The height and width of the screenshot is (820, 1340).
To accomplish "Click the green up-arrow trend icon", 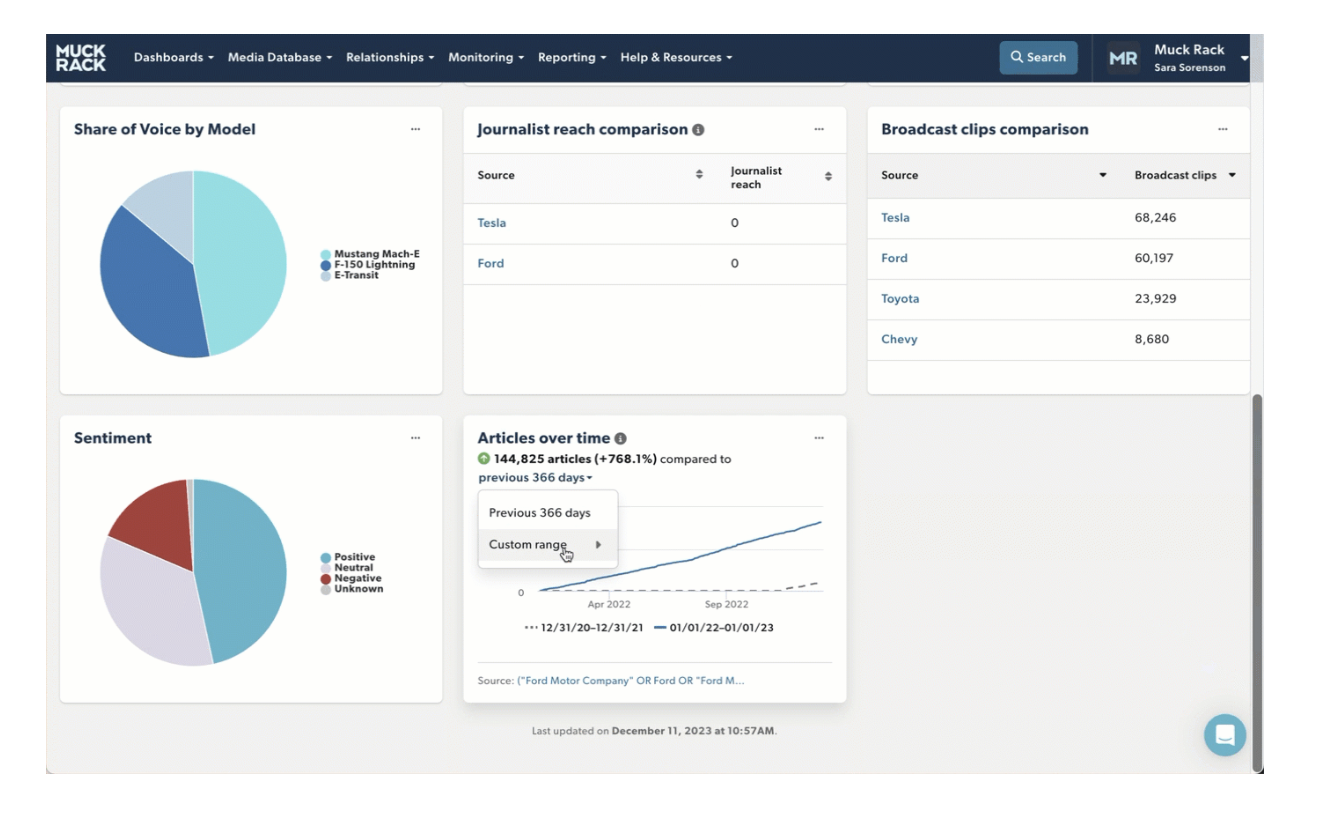I will 484,459.
